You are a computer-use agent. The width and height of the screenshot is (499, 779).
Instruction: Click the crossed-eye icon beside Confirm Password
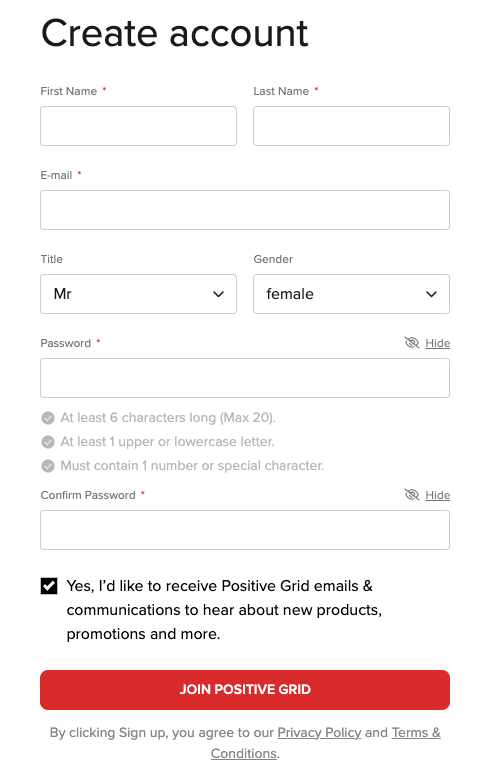[x=412, y=495]
